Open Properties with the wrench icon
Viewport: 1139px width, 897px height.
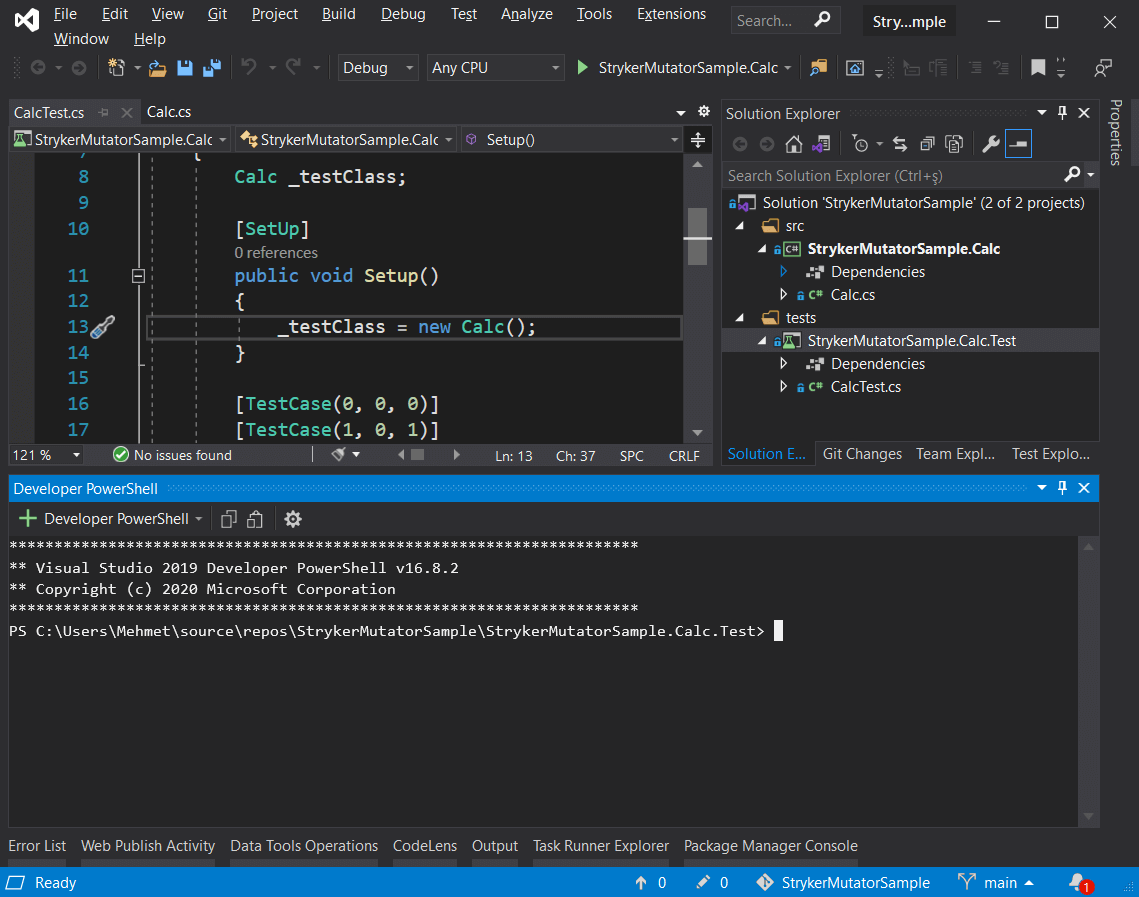[991, 144]
